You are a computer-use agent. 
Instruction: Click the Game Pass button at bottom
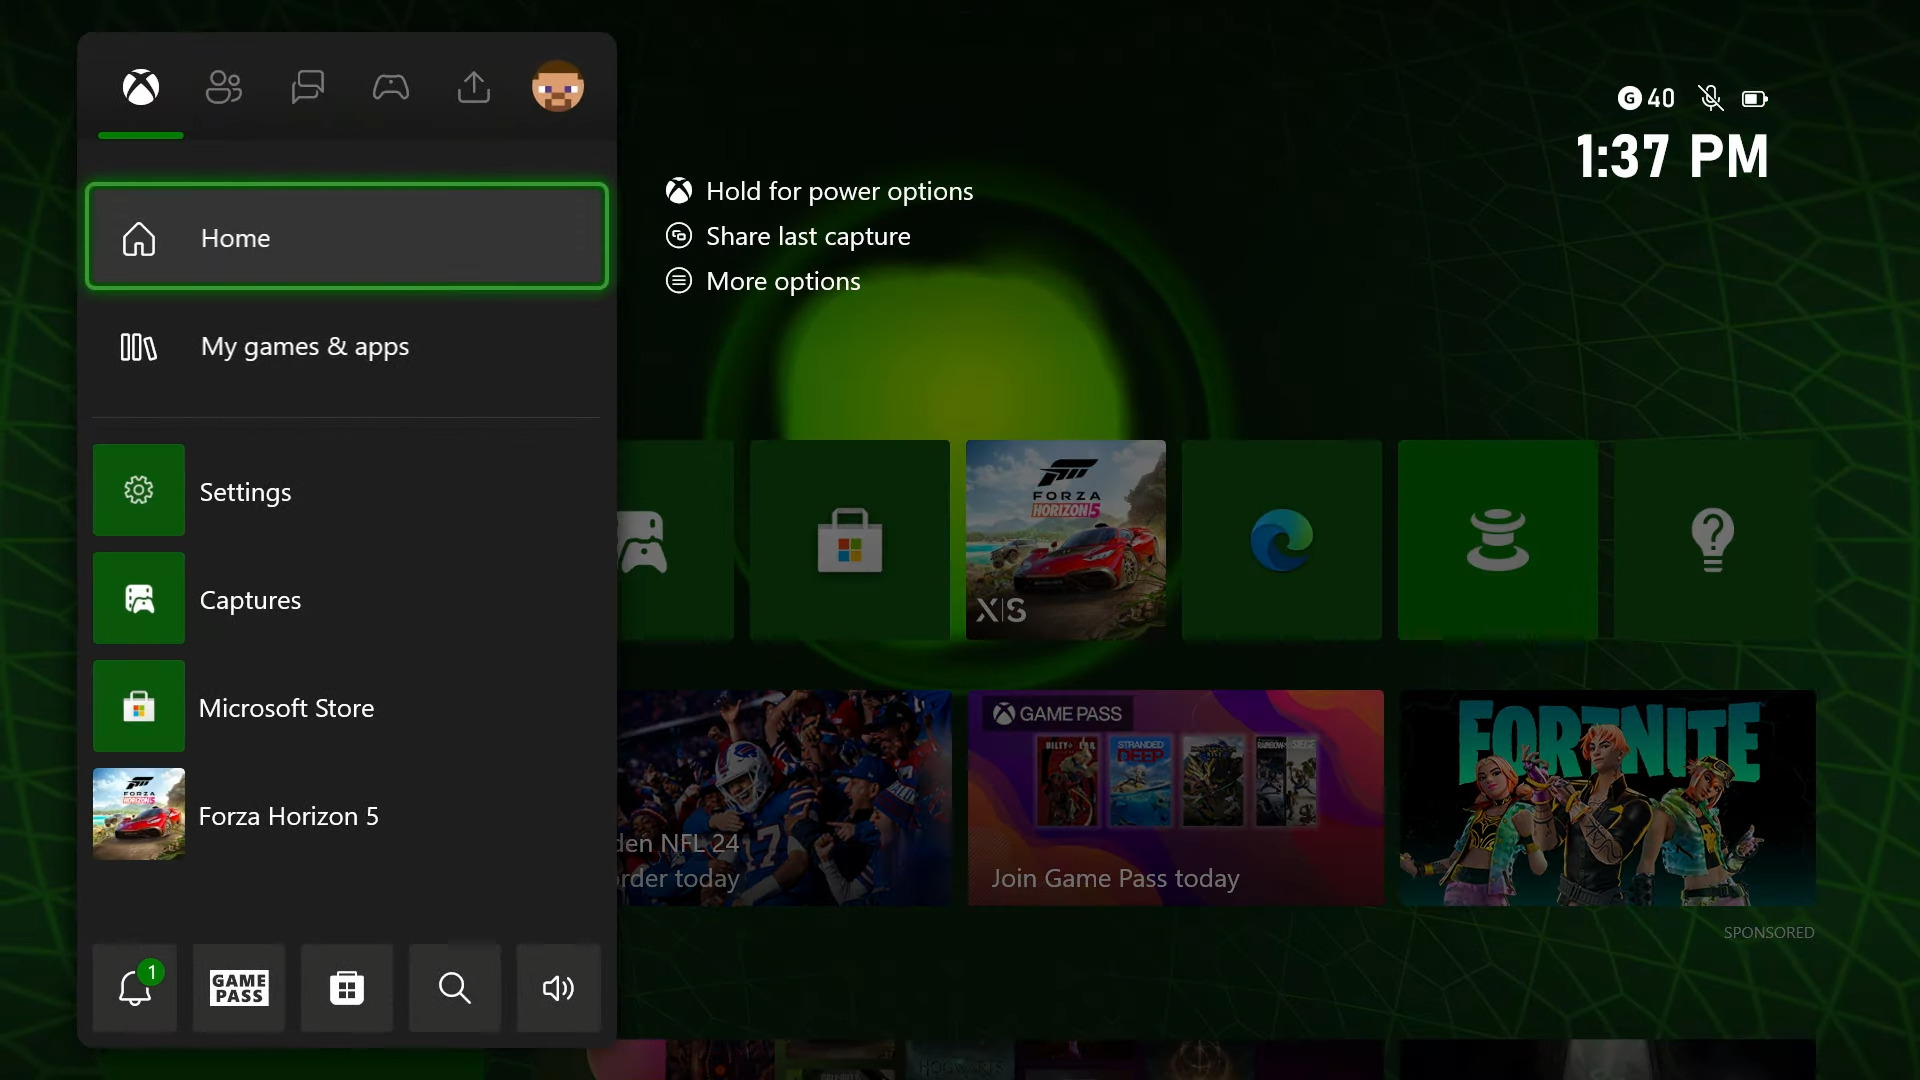point(239,988)
